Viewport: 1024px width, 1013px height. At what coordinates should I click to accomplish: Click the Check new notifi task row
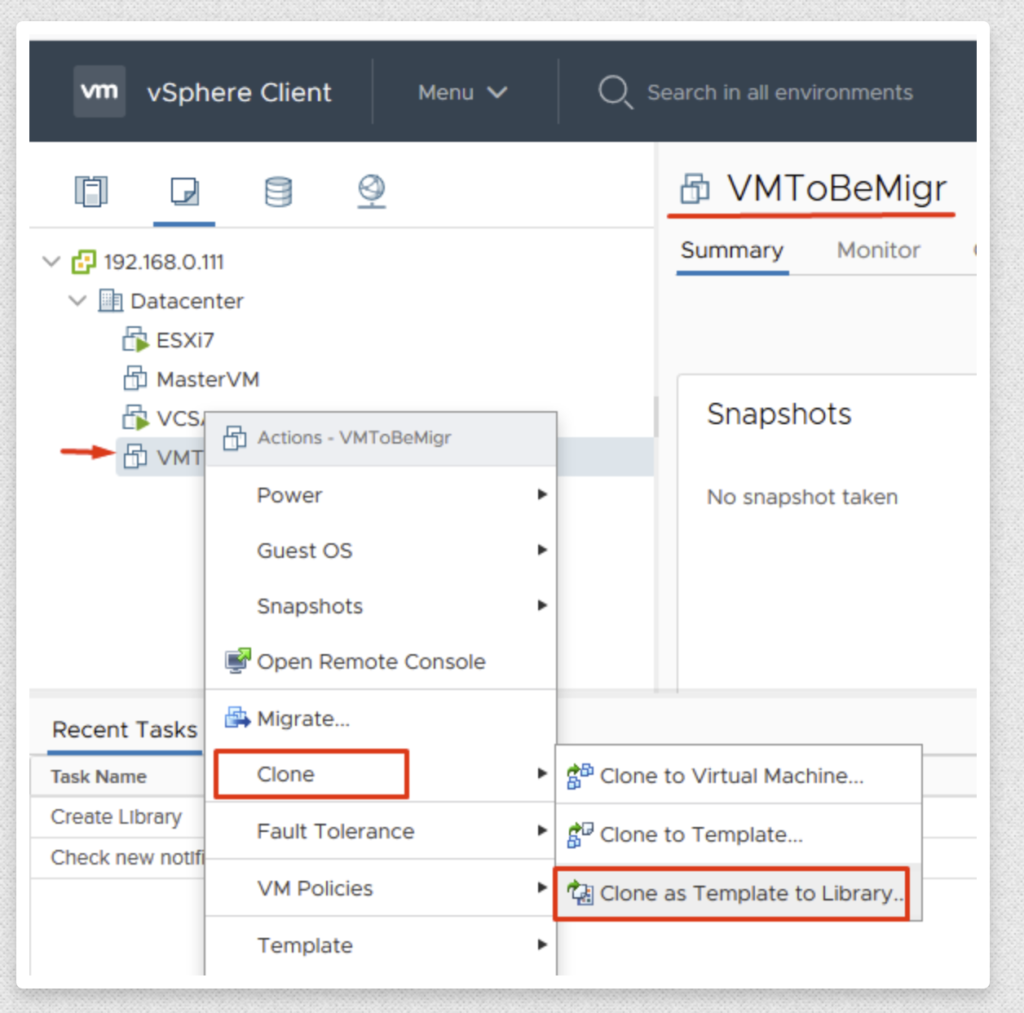pyautogui.click(x=127, y=857)
